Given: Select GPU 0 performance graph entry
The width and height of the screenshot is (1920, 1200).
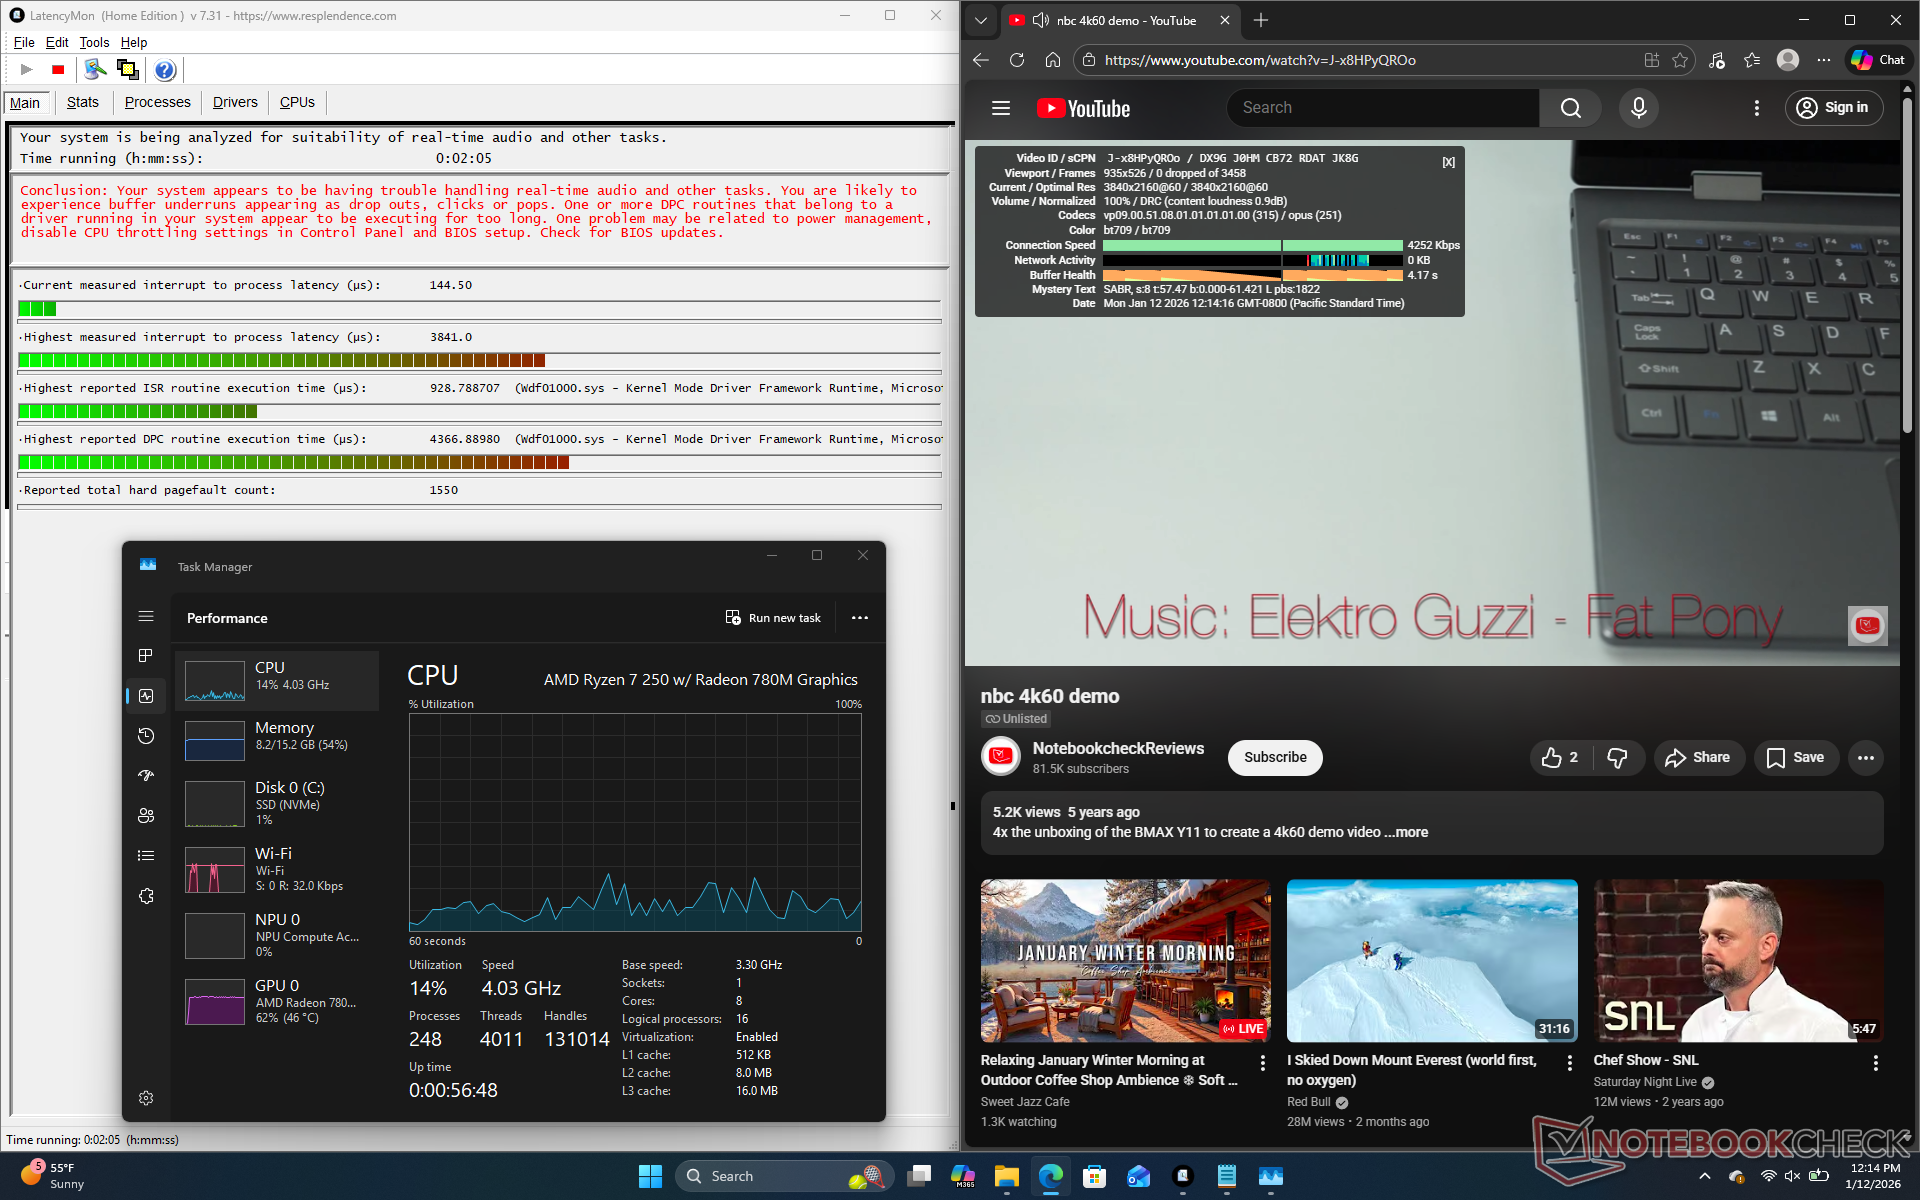Looking at the screenshot, I should pyautogui.click(x=278, y=1001).
